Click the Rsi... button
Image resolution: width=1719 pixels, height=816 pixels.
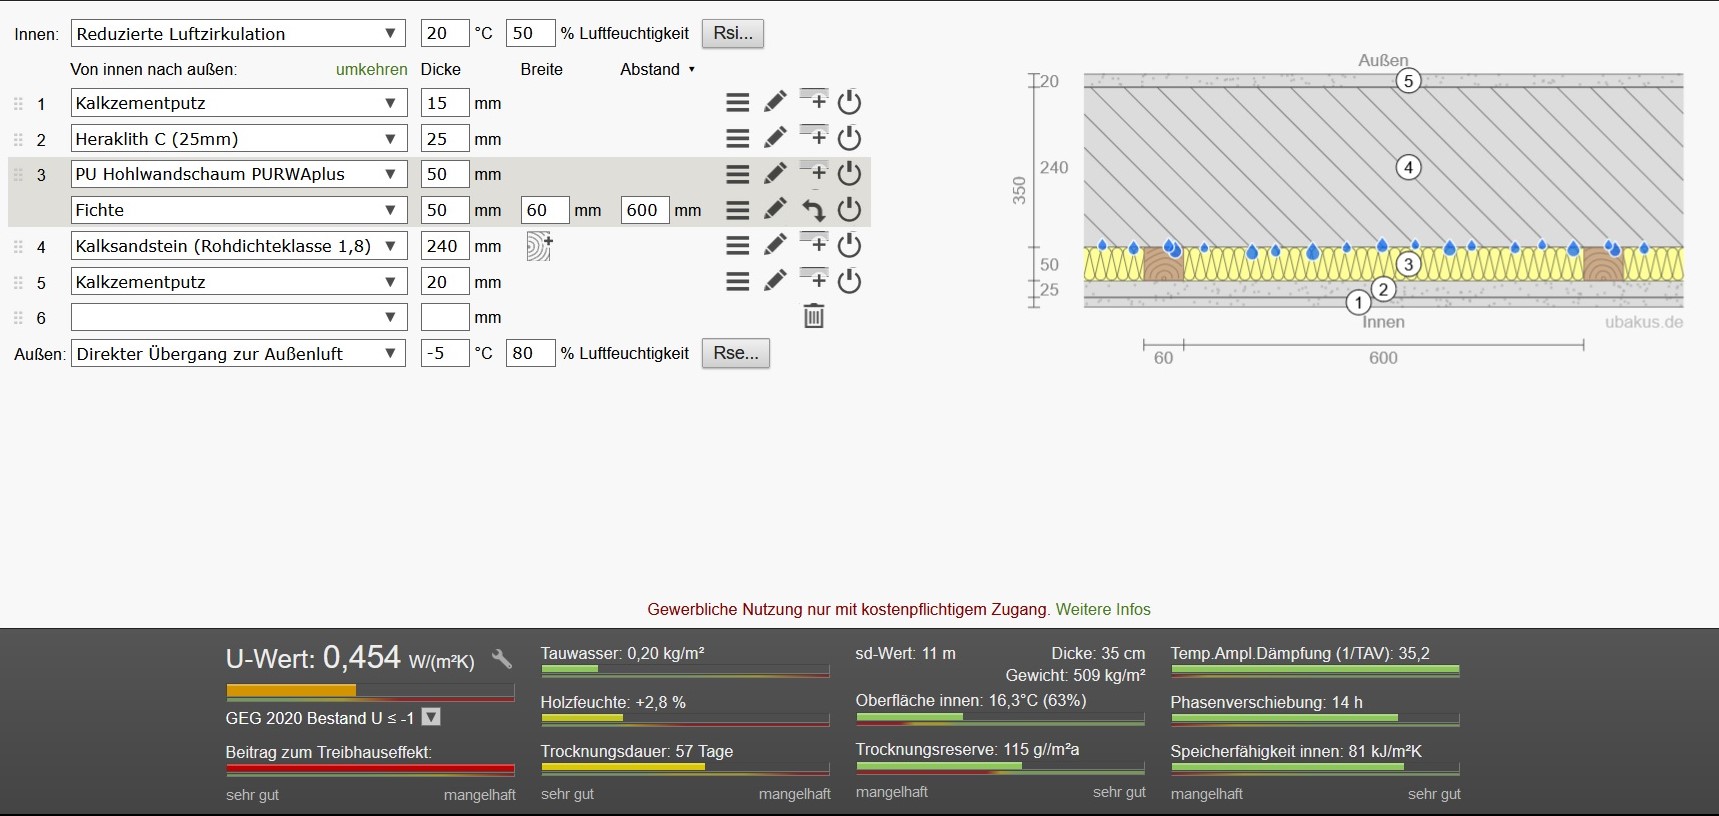732,33
